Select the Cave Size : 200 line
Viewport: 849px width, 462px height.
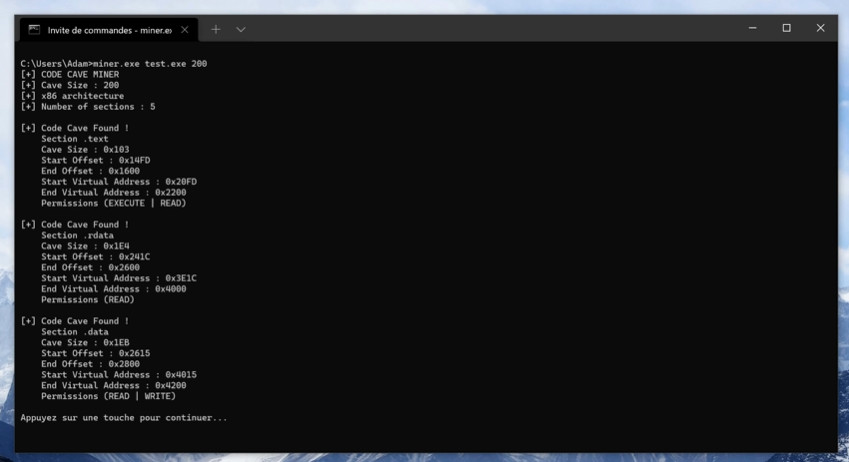(70, 85)
